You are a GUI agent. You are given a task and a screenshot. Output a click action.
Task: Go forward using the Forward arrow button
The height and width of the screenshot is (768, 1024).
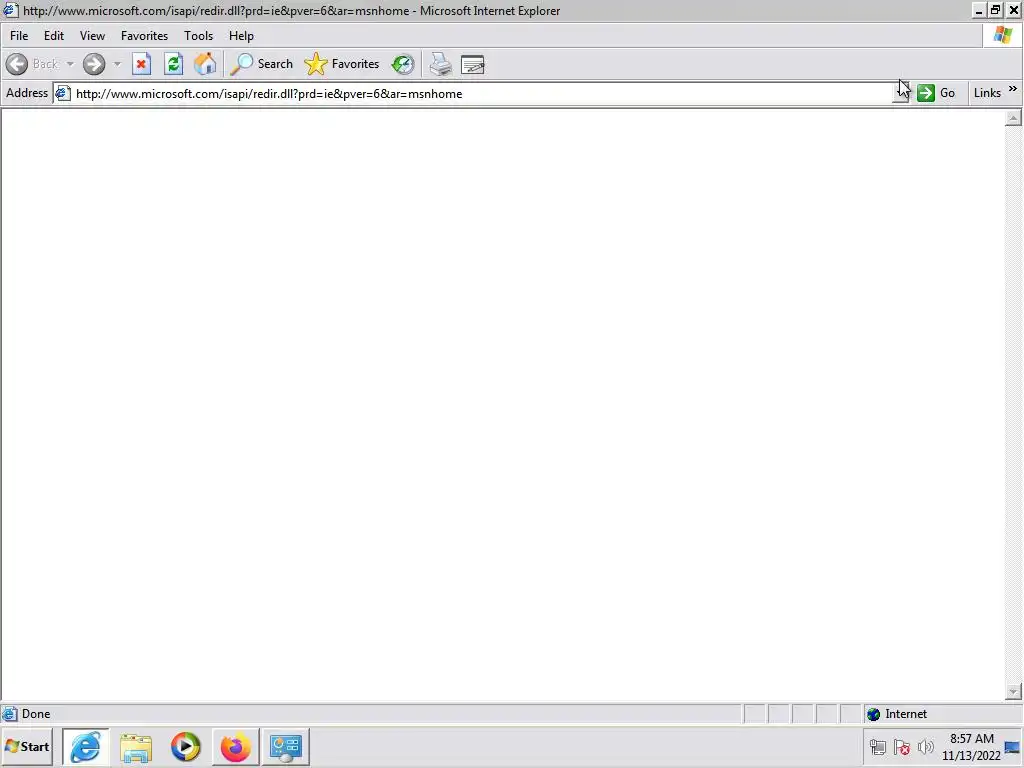tap(94, 64)
